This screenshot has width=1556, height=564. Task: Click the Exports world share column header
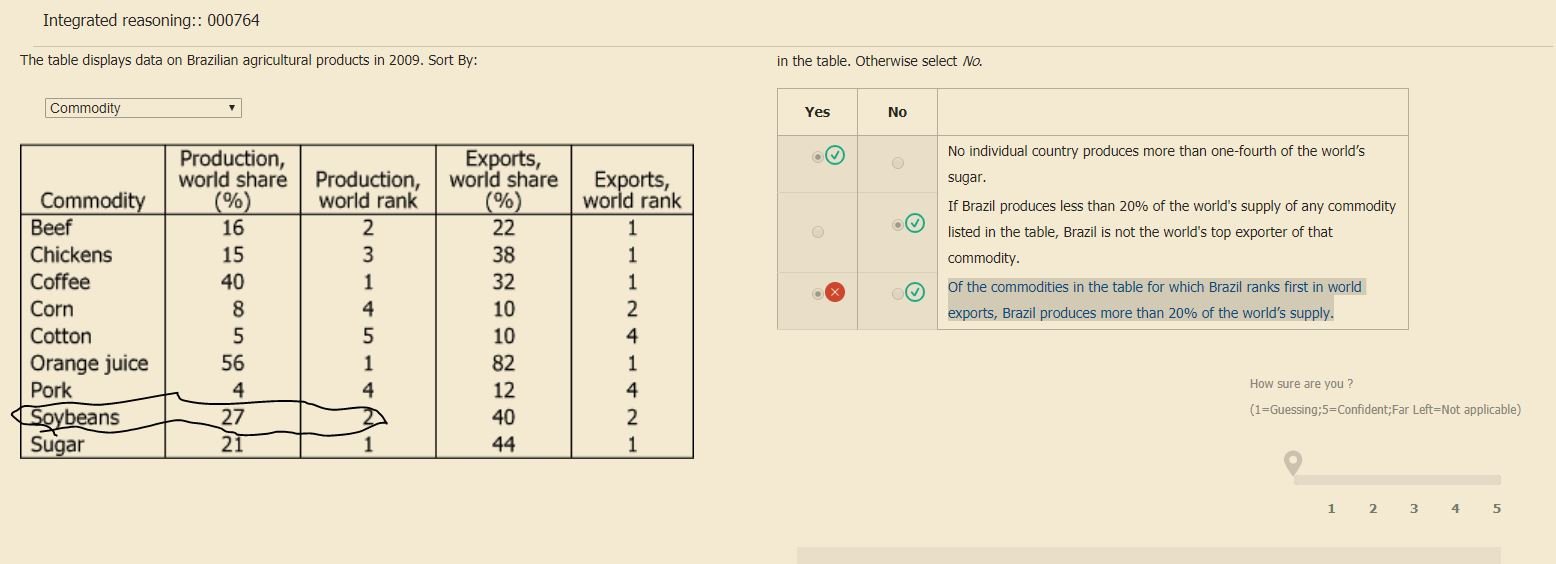coord(503,179)
